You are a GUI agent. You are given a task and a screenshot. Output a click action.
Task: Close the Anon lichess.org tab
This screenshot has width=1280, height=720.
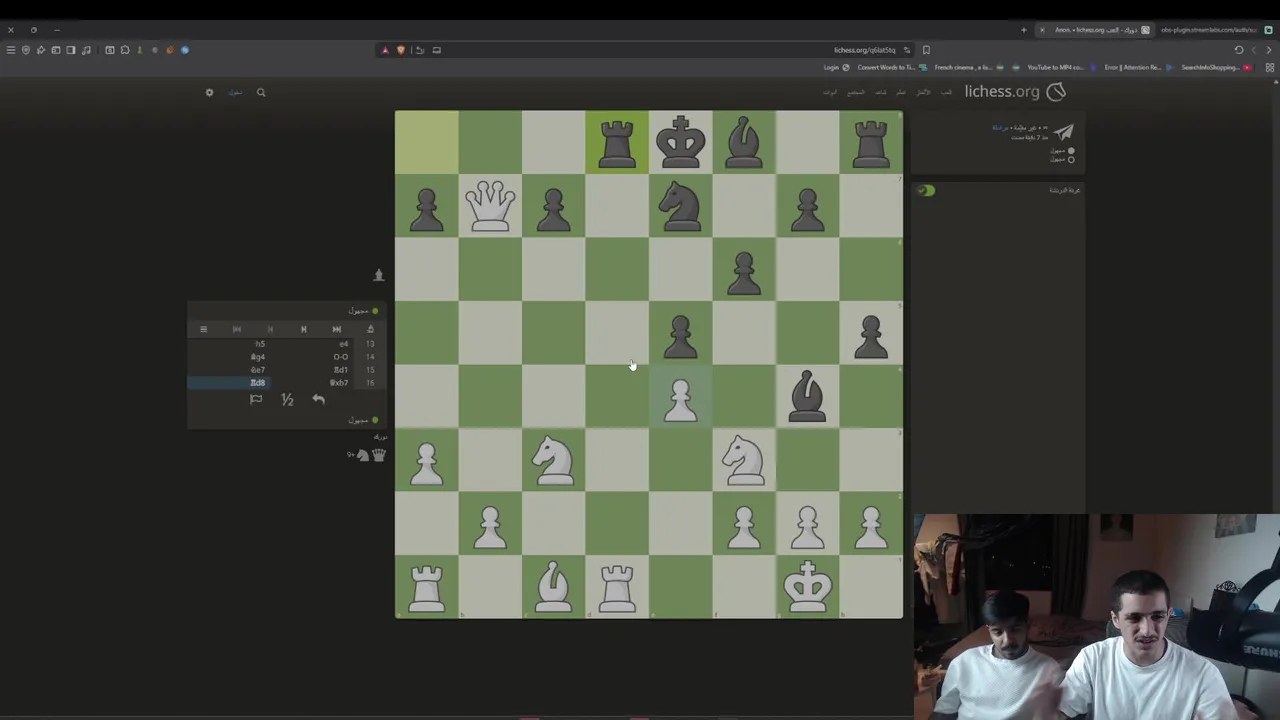(1042, 30)
